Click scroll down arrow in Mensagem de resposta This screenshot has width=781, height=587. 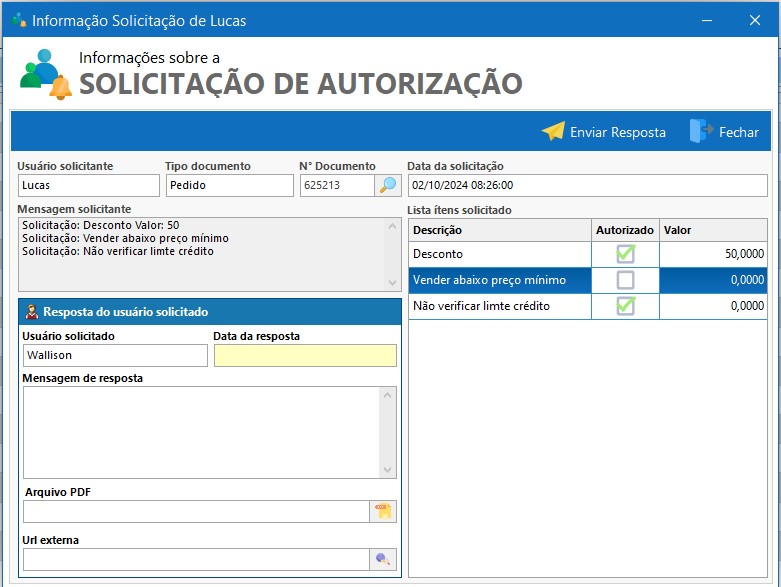pos(388,470)
